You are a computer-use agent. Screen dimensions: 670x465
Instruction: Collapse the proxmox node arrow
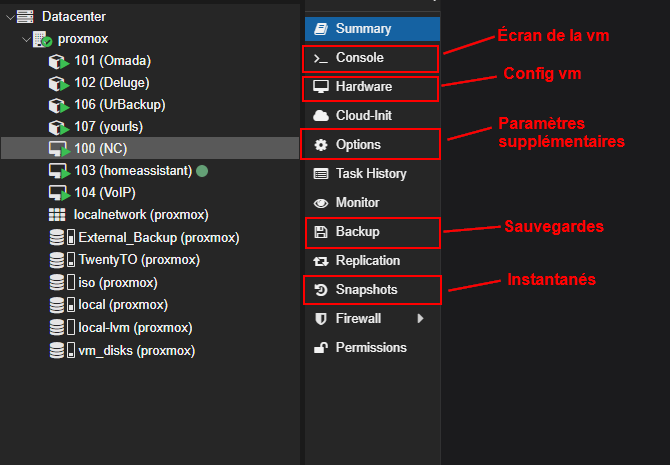24,39
